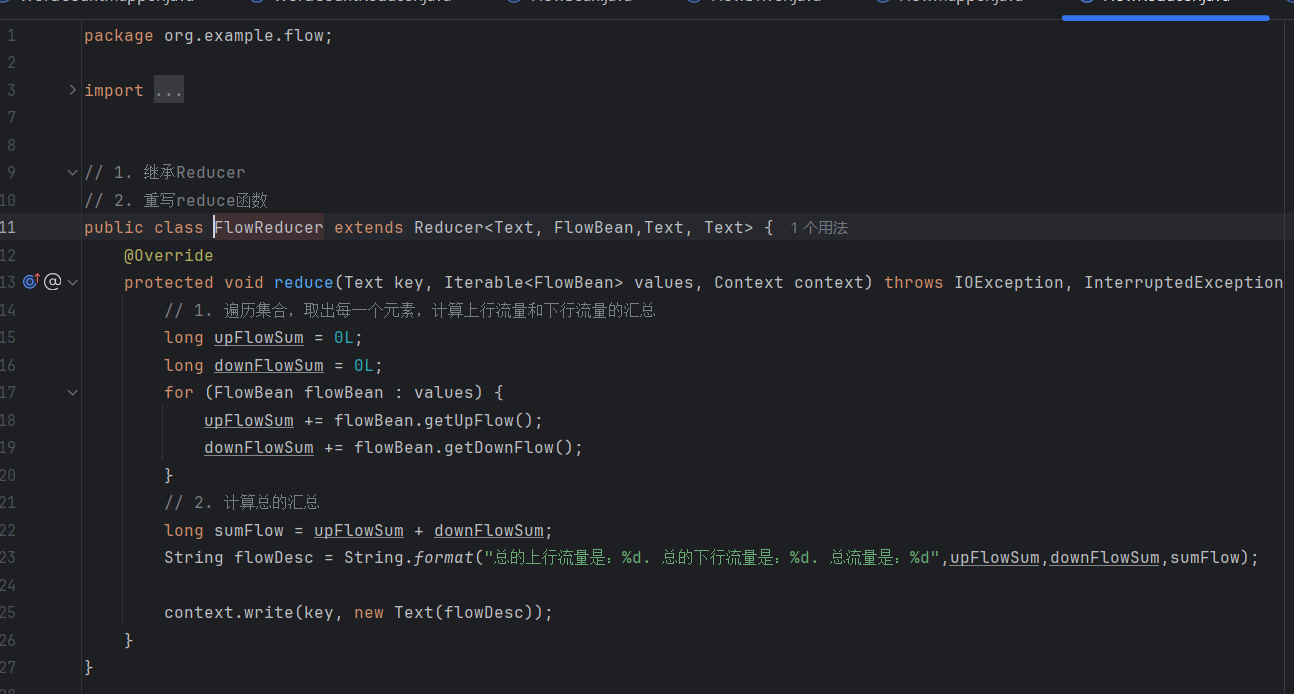
Task: Collapse the comment block fold at line 9
Action: coord(71,171)
